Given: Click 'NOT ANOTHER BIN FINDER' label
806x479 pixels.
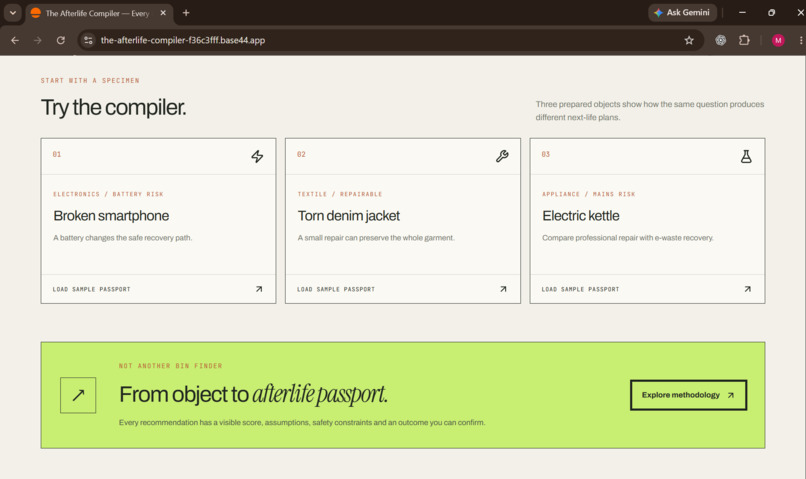Looking at the screenshot, I should pos(171,366).
